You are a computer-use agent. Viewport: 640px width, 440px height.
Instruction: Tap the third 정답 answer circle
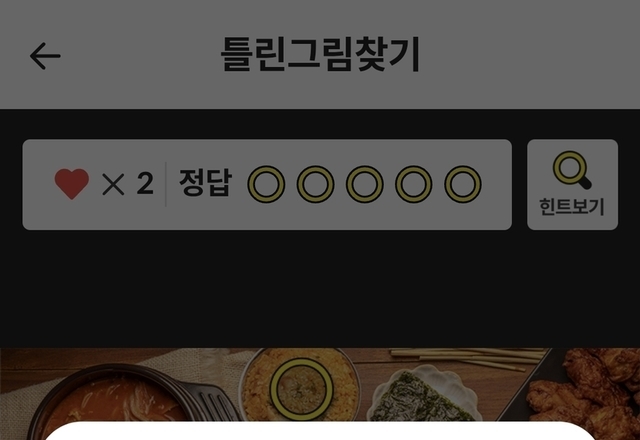pyautogui.click(x=364, y=184)
